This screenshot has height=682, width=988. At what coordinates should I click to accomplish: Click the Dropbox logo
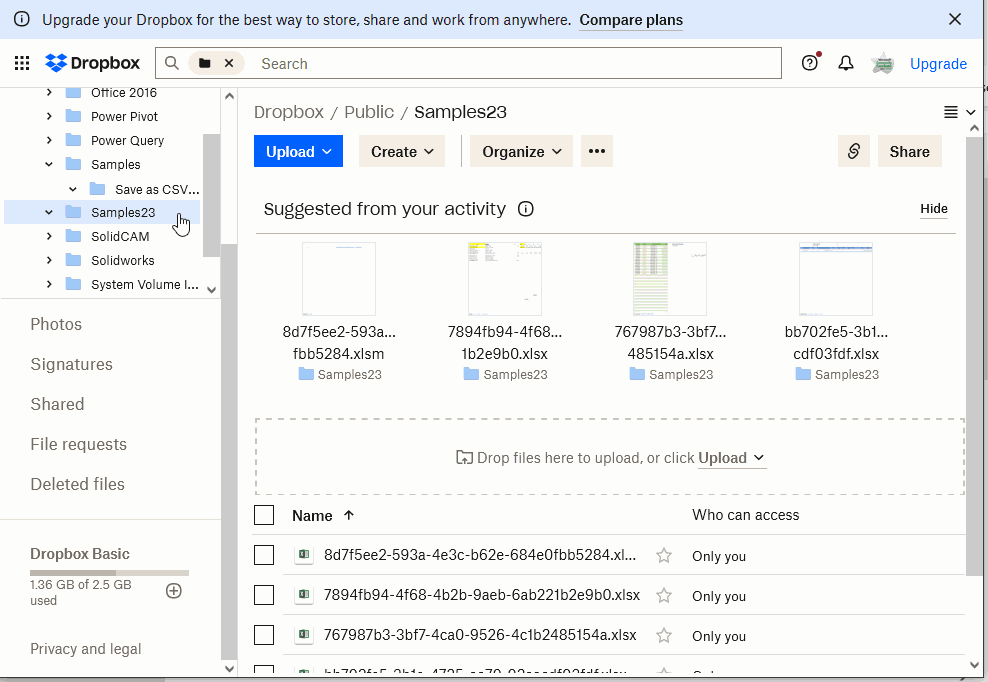[93, 63]
